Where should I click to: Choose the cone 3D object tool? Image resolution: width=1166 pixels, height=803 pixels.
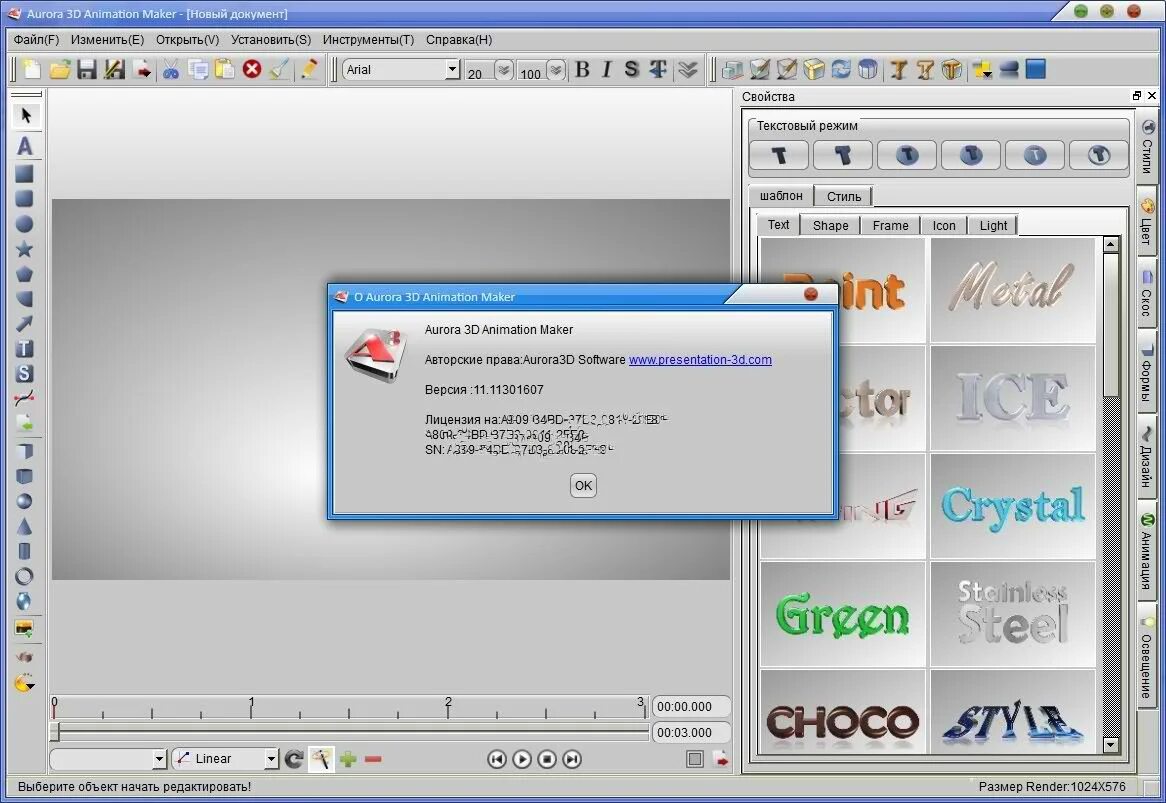click(24, 526)
